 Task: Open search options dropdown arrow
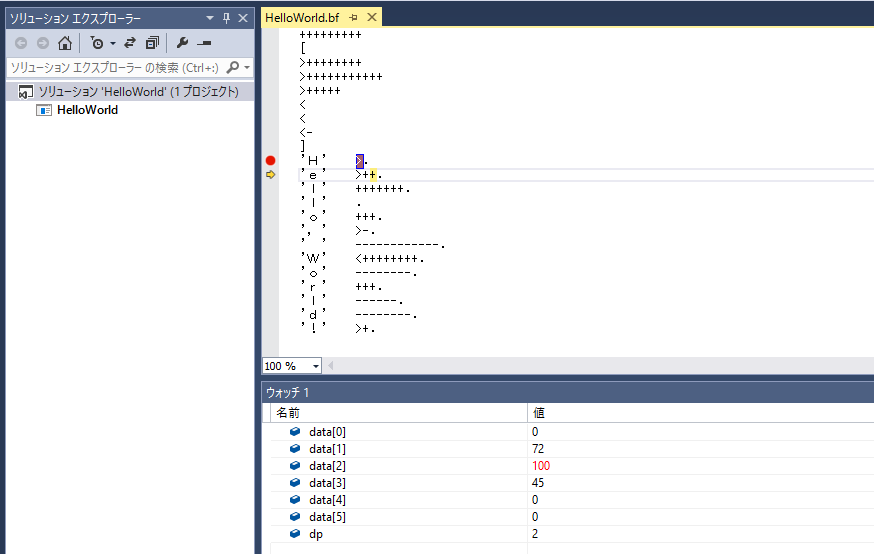pos(247,67)
